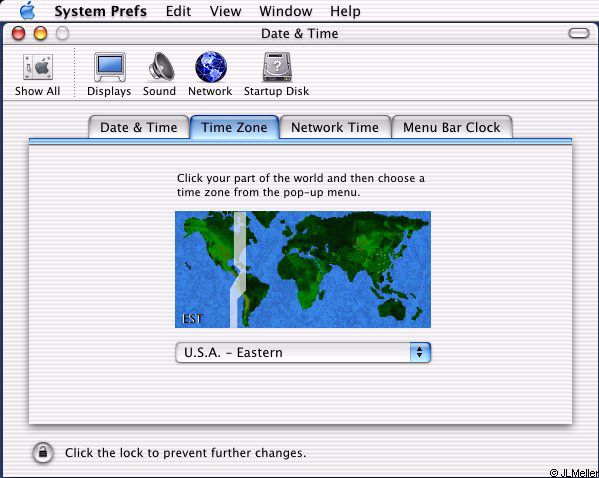Open the Help menu
The height and width of the screenshot is (478, 599).
pos(345,11)
